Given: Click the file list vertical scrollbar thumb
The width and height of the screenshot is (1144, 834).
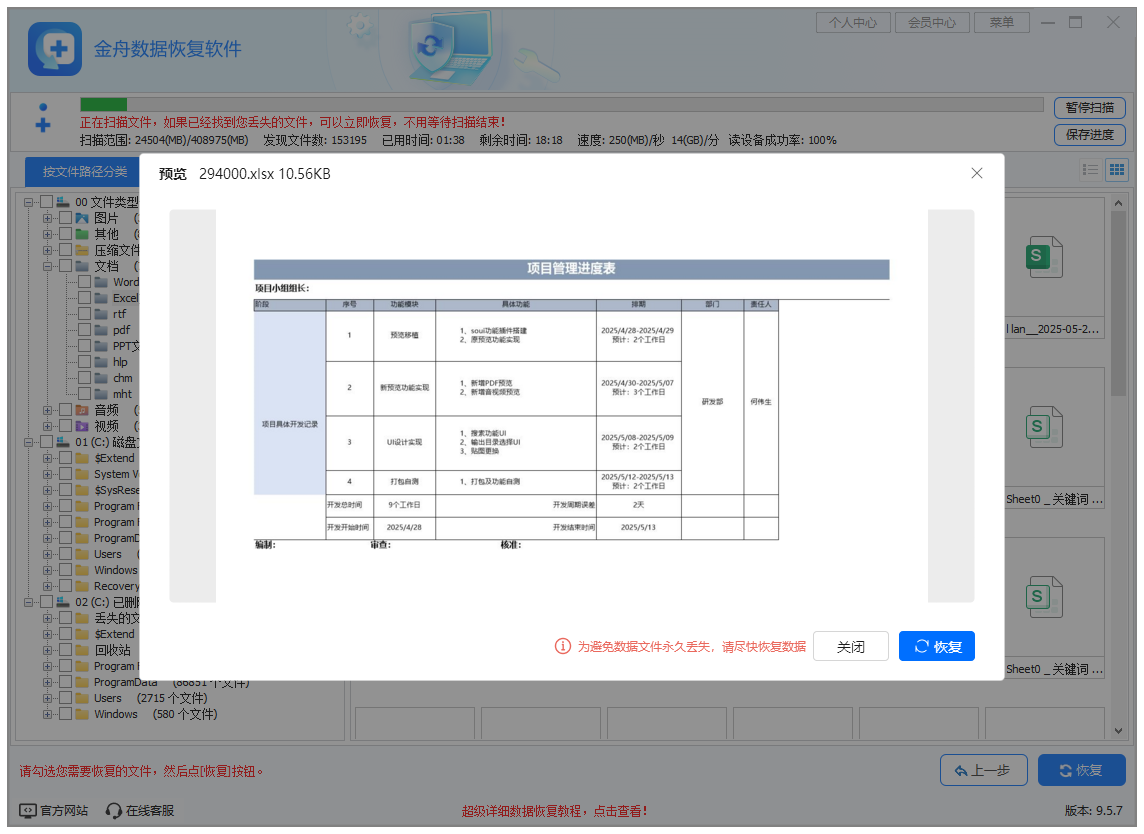Looking at the screenshot, I should 1118,304.
